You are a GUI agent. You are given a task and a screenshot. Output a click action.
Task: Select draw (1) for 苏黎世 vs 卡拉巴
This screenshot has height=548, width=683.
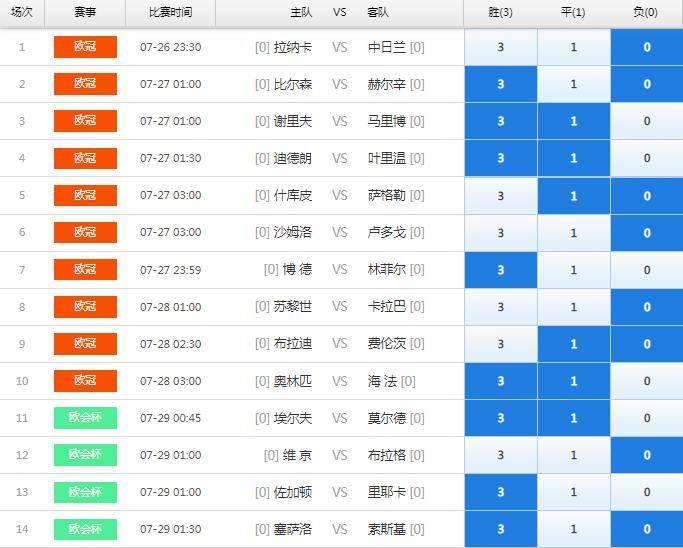tap(574, 307)
